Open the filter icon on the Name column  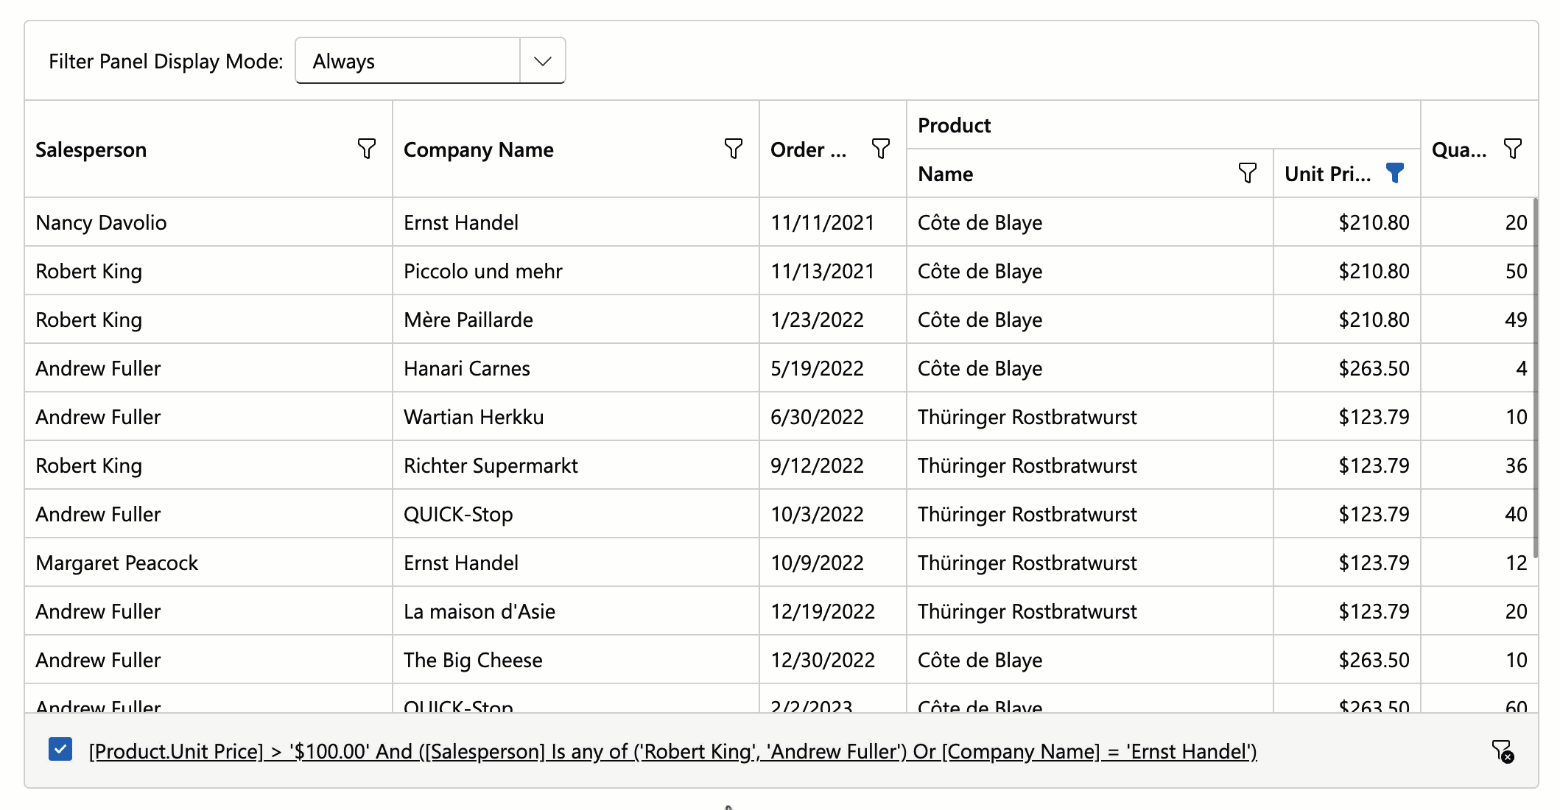coord(1246,172)
